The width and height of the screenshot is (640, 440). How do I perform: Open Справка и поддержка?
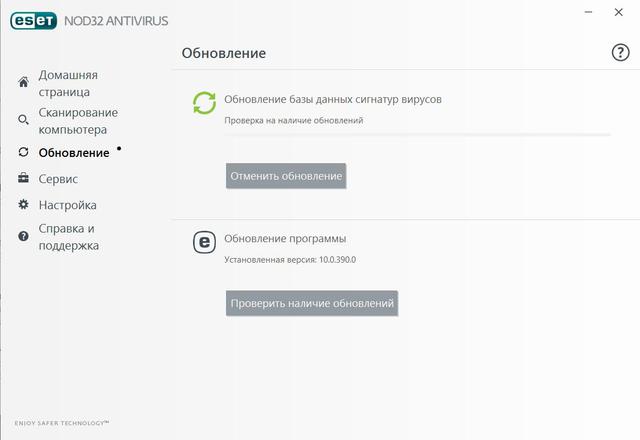tap(68, 237)
